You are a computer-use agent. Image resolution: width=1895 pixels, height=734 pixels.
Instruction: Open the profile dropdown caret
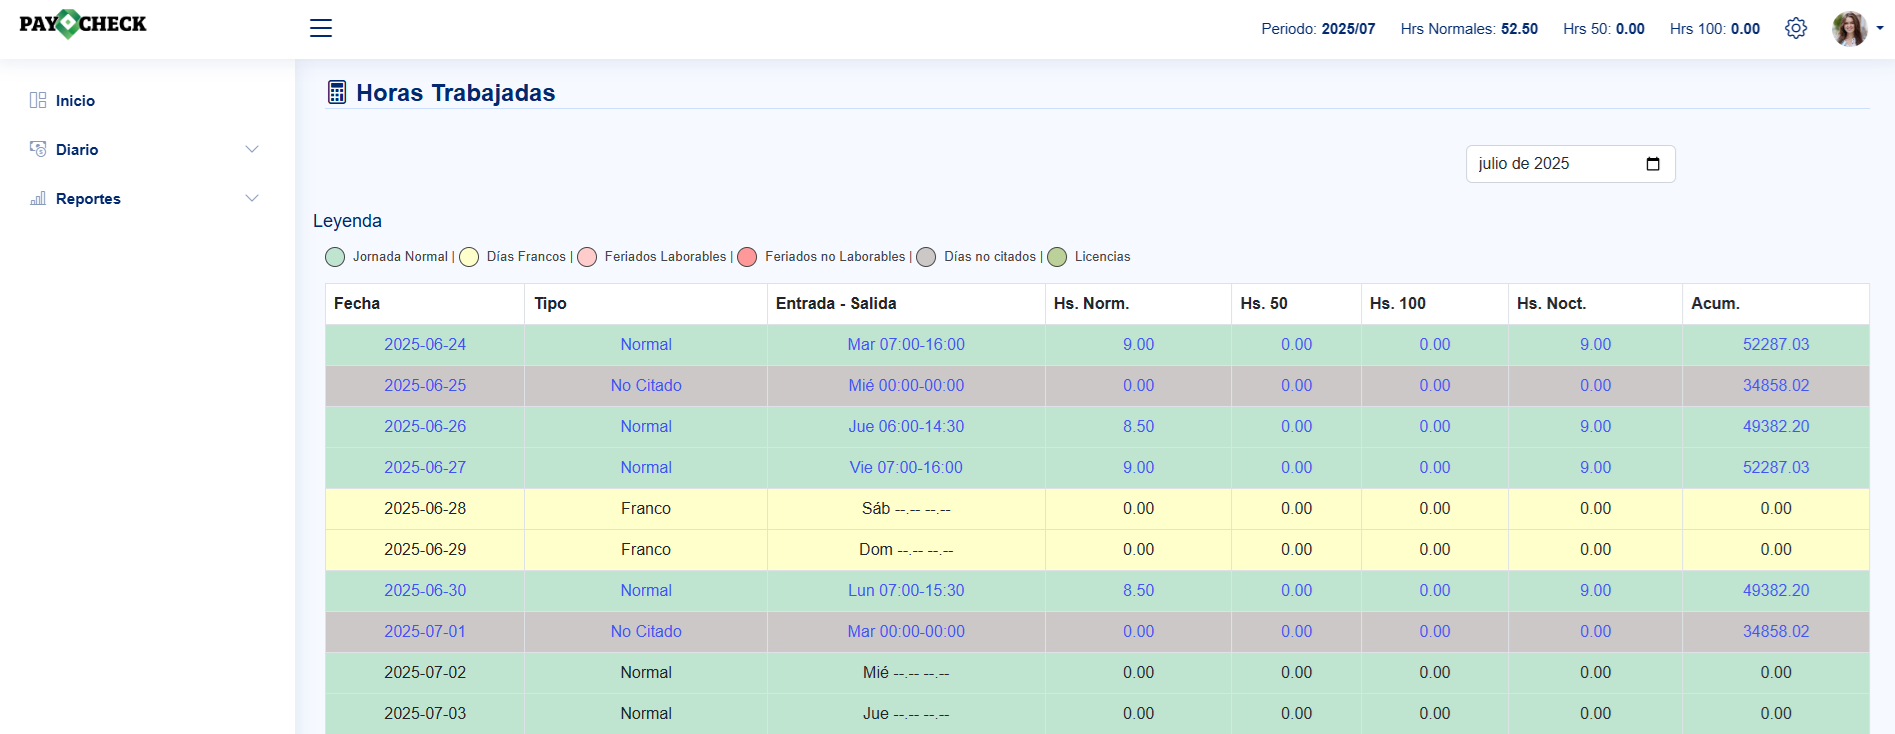1880,28
